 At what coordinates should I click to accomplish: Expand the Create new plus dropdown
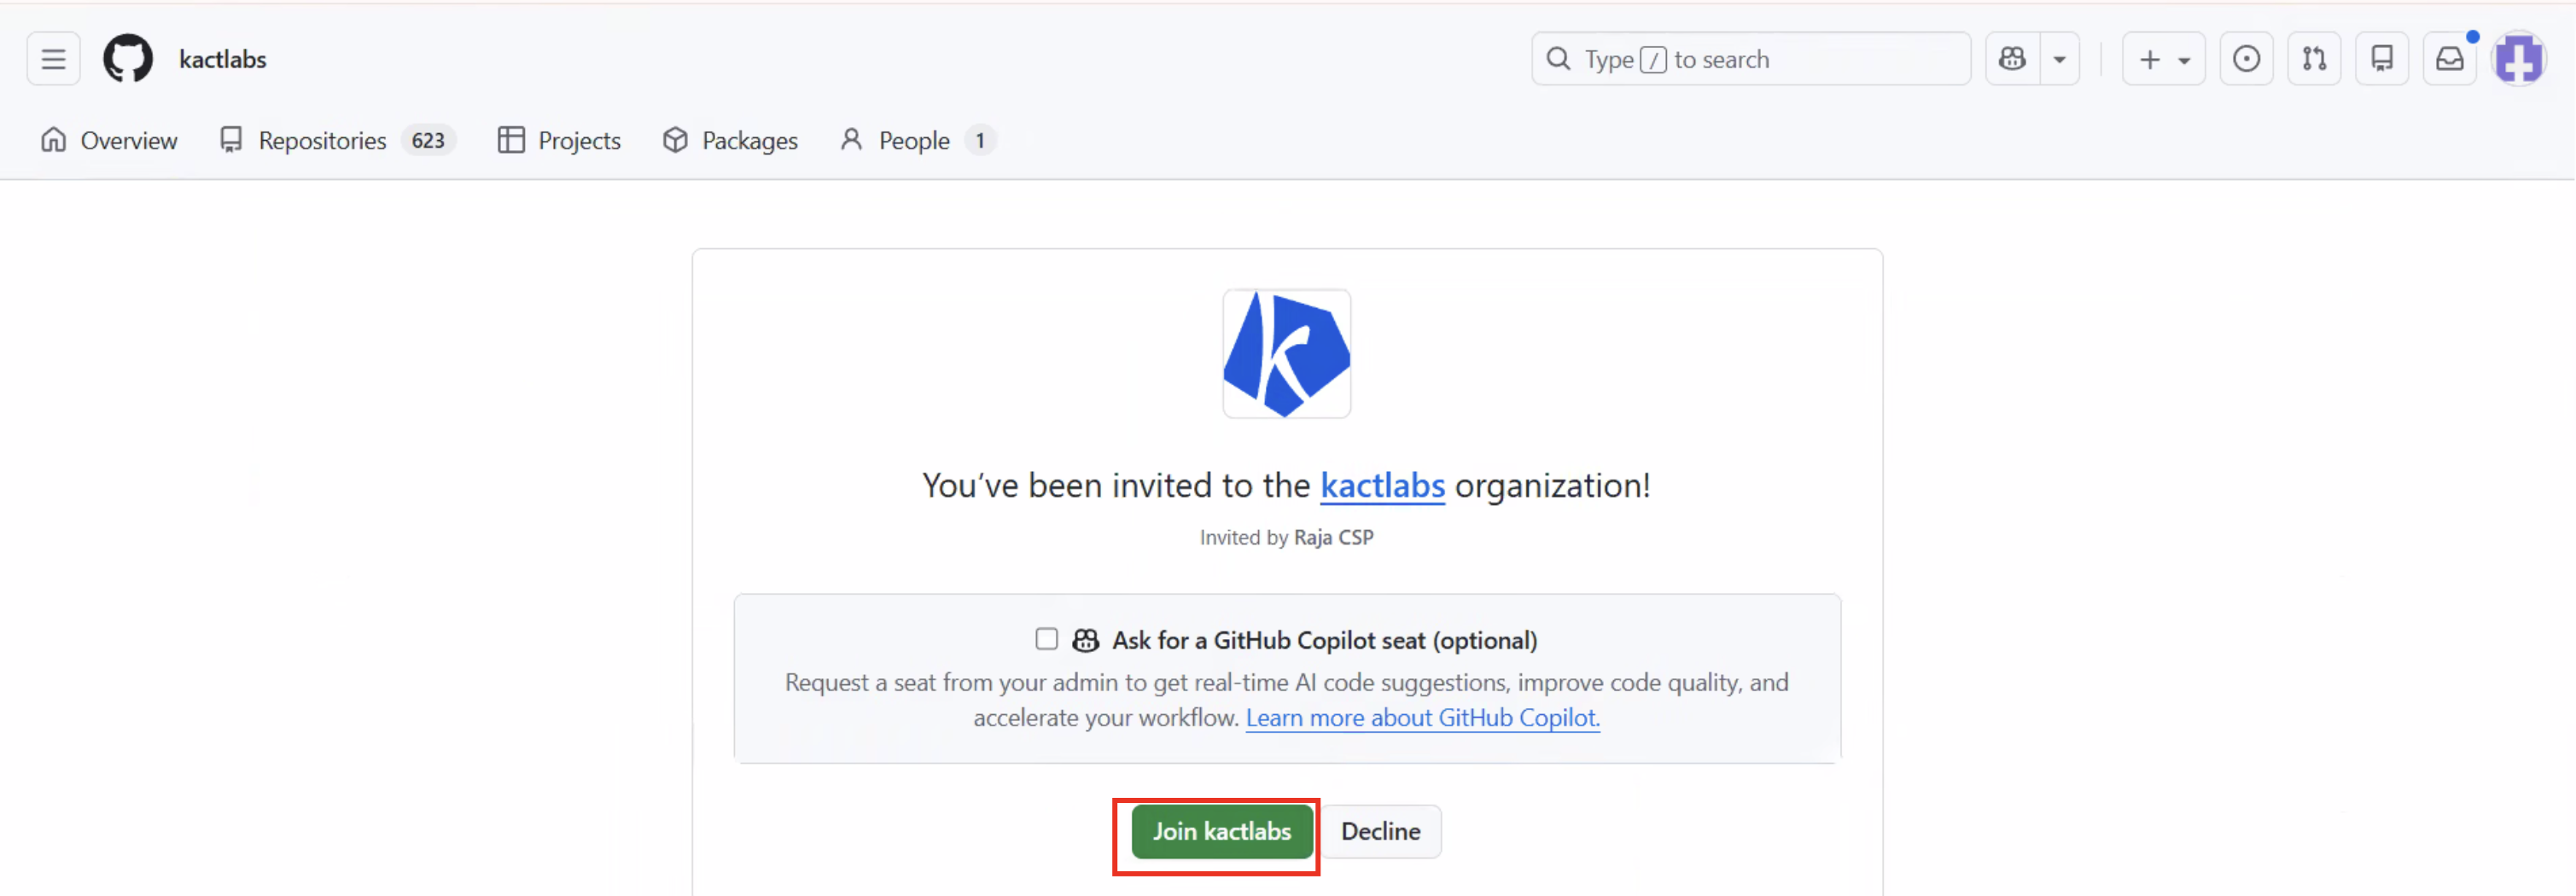(2163, 59)
